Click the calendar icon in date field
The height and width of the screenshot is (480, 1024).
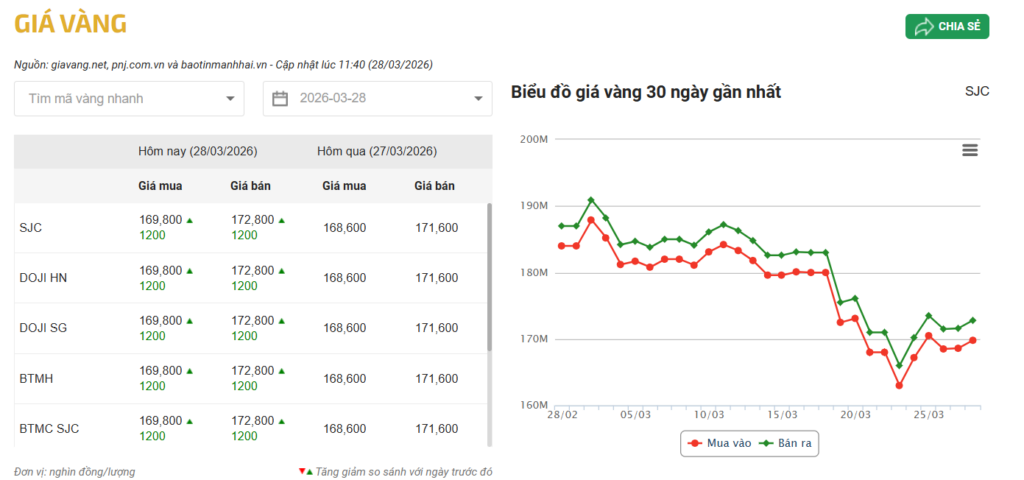click(x=280, y=99)
